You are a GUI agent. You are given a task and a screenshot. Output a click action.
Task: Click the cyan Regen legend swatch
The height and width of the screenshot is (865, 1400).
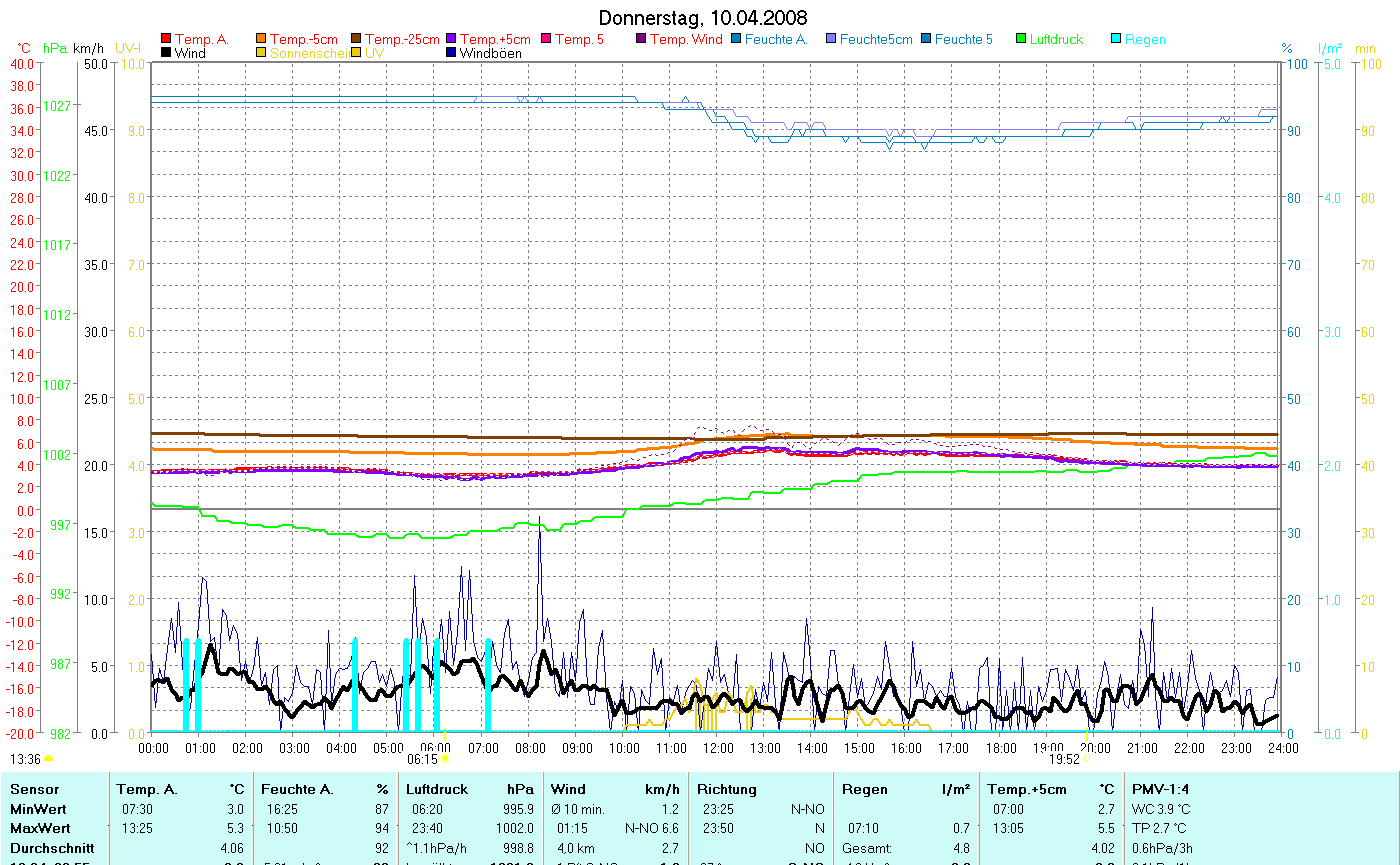(x=1116, y=39)
